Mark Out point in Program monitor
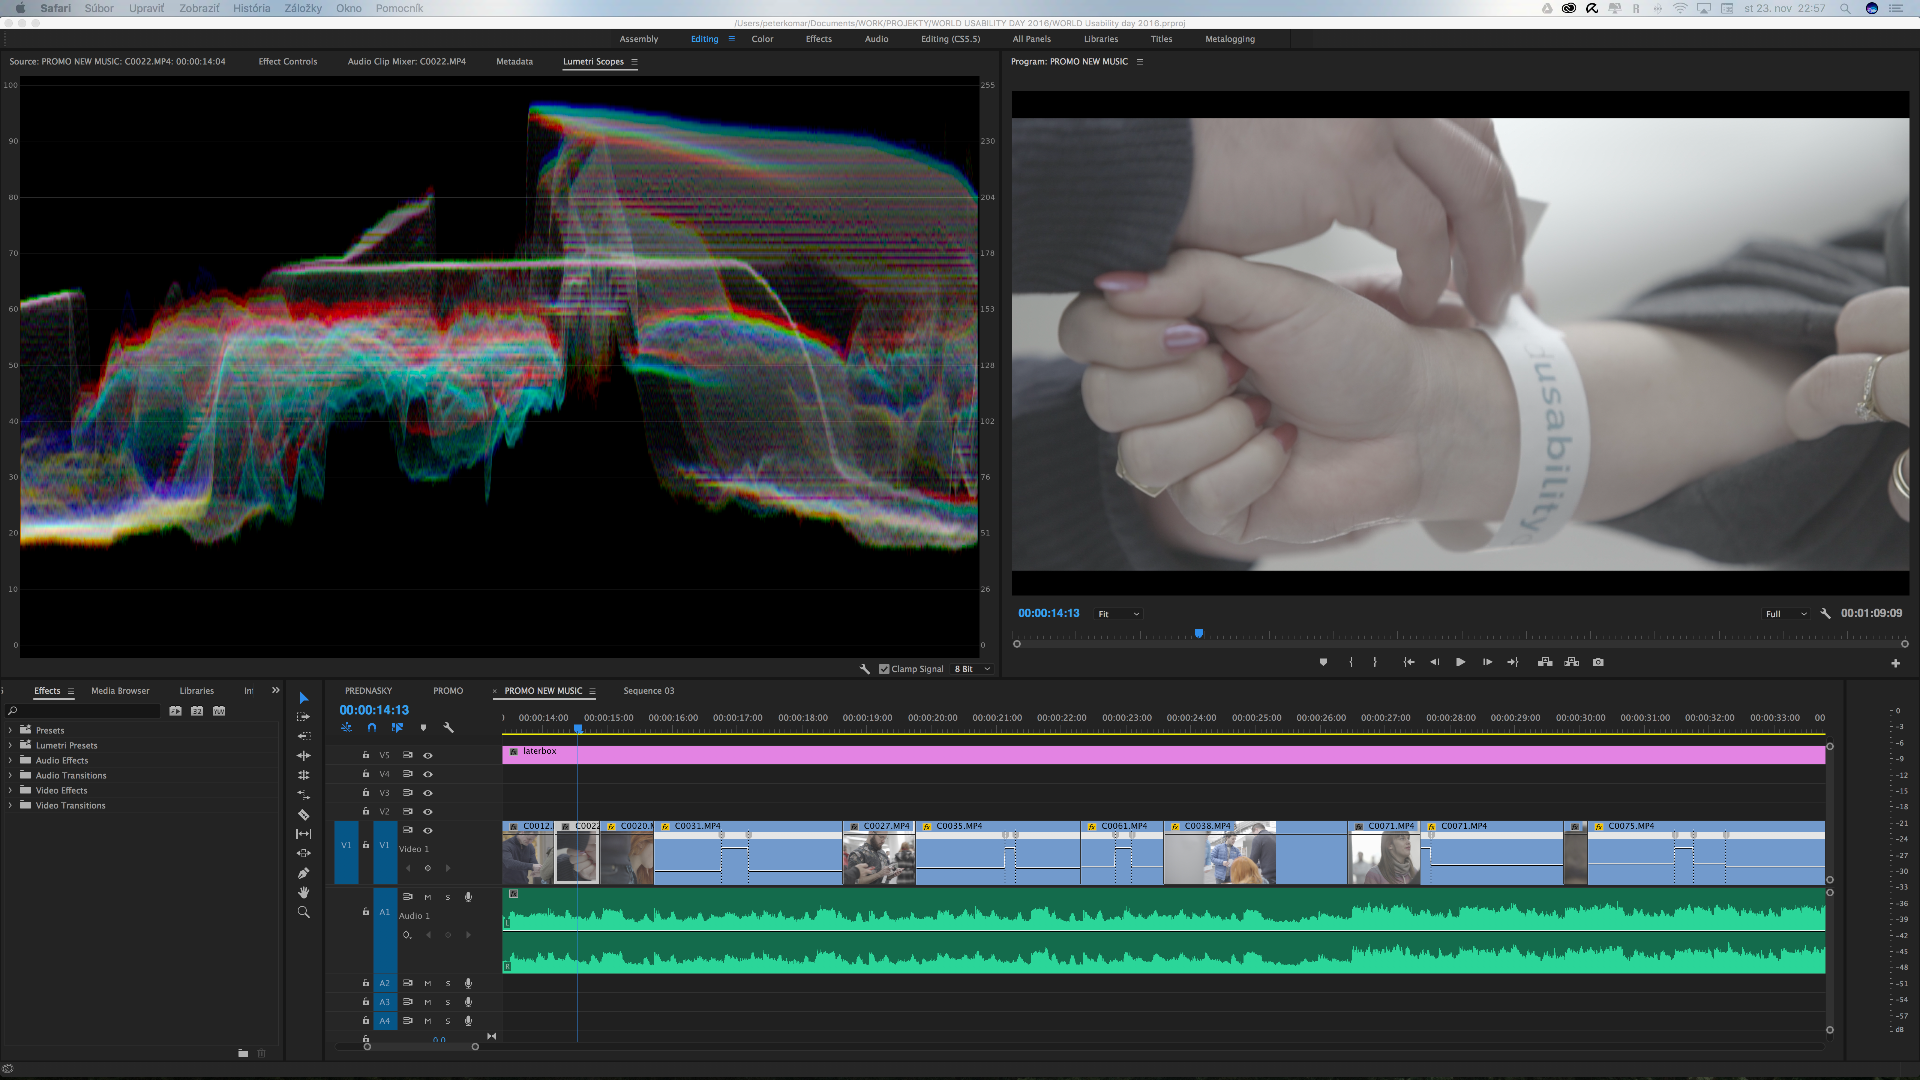The image size is (1920, 1080). pos(1375,662)
